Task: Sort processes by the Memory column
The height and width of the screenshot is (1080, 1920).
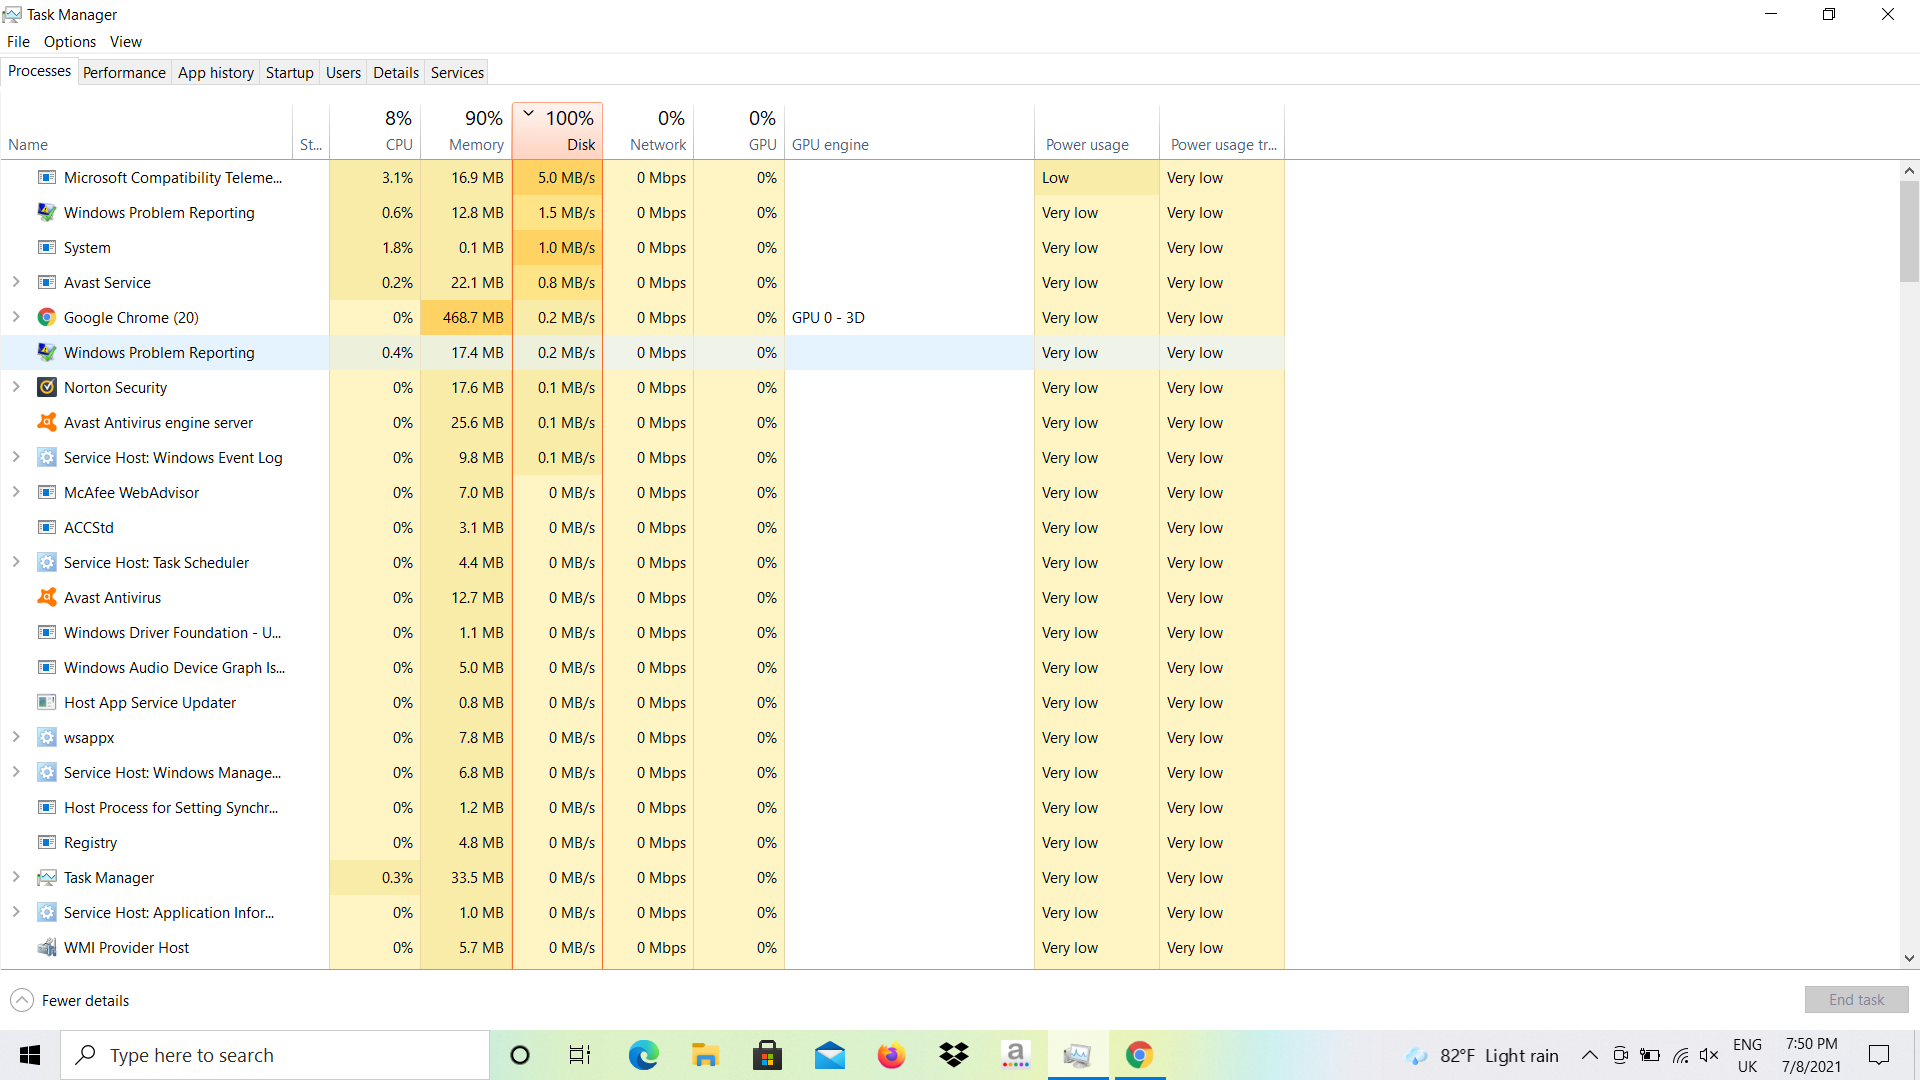Action: click(x=466, y=131)
